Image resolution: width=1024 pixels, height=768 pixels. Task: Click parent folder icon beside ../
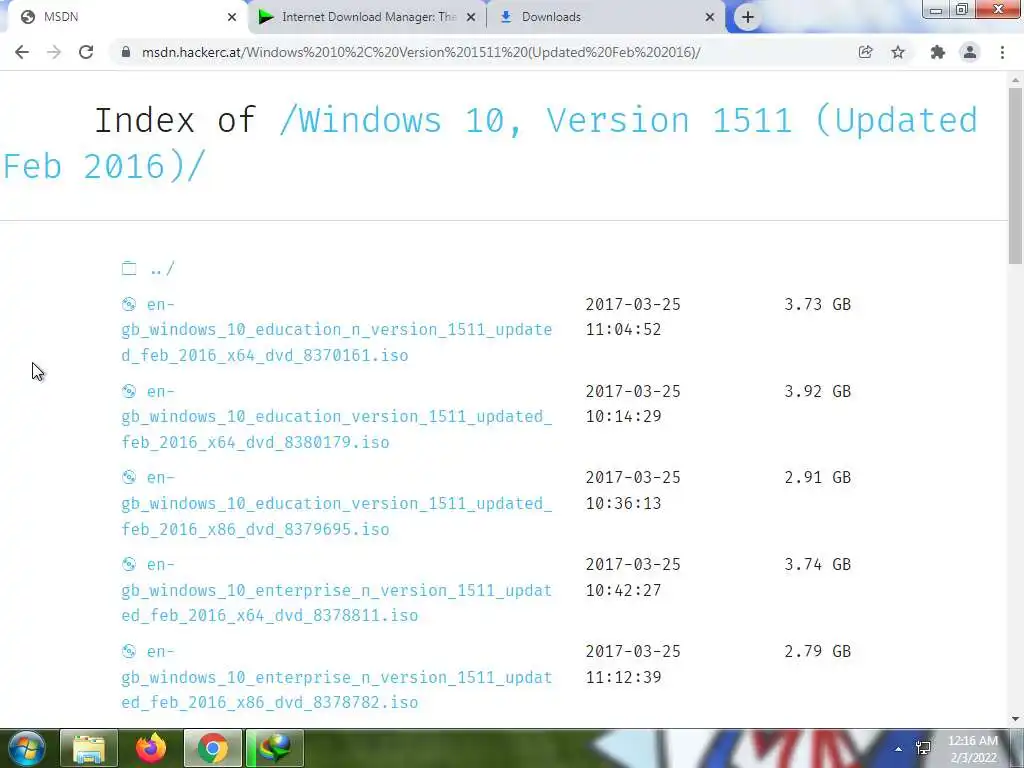(x=129, y=268)
